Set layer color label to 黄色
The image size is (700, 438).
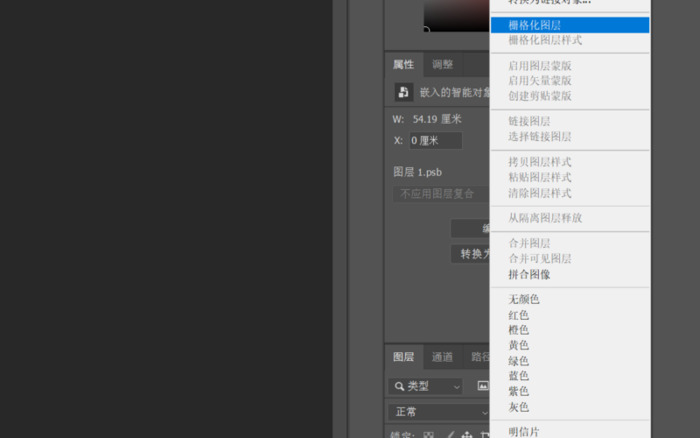pyautogui.click(x=570, y=345)
